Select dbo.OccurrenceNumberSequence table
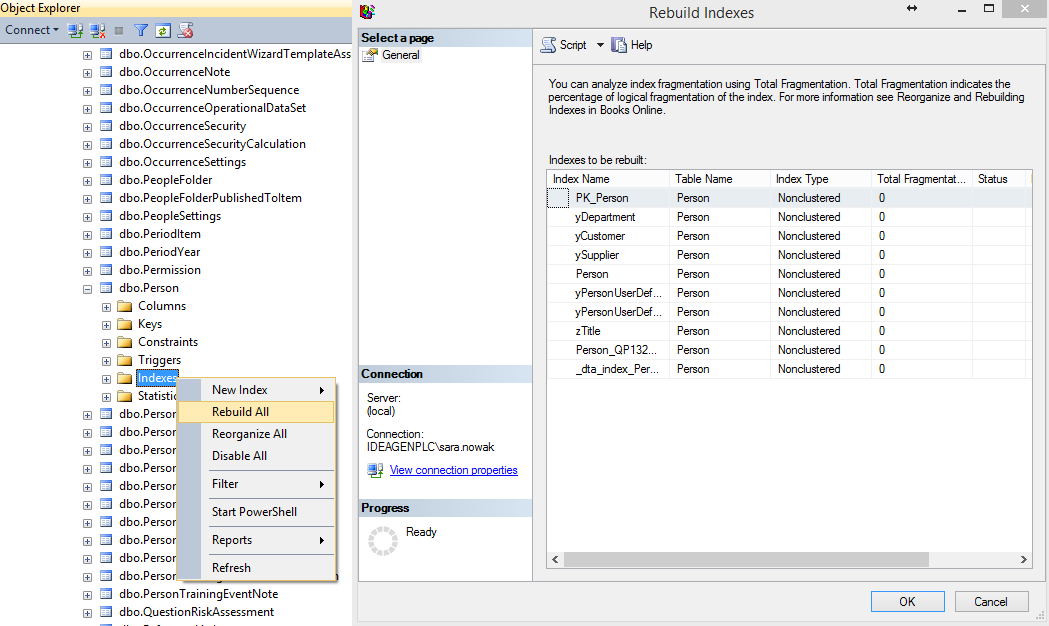 tap(209, 90)
